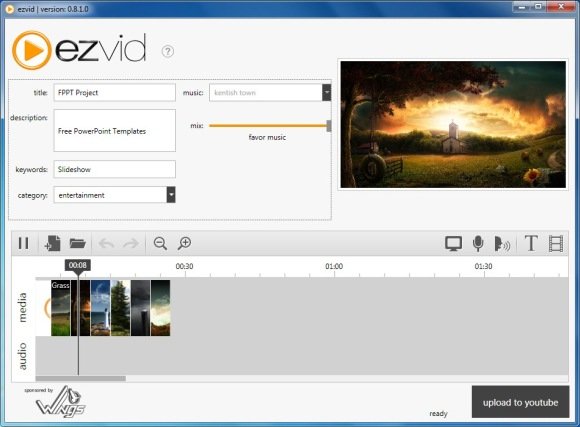The width and height of the screenshot is (580, 427).
Task: Close the ezvid window
Action: [561, 7]
